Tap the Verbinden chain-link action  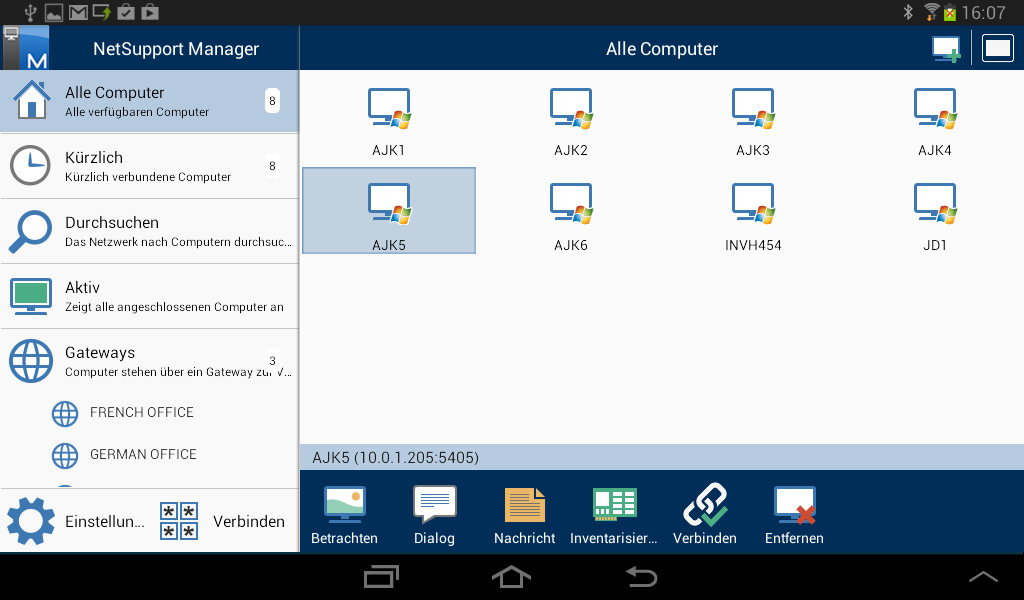[x=705, y=514]
